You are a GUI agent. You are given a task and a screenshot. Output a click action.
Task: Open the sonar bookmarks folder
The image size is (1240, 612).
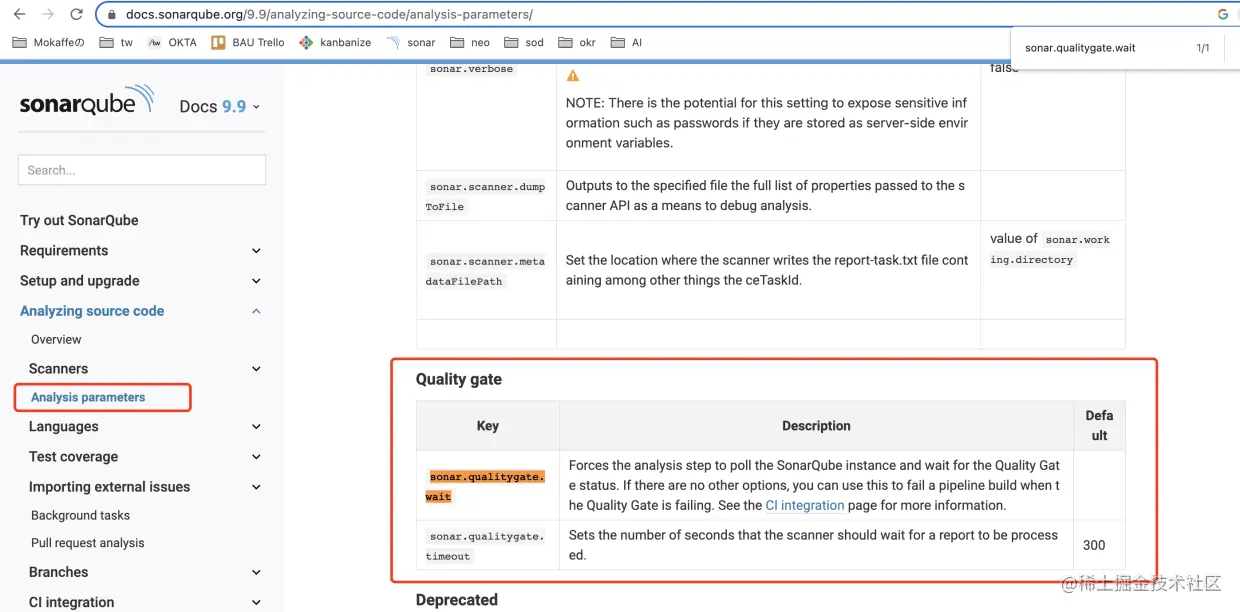point(410,42)
